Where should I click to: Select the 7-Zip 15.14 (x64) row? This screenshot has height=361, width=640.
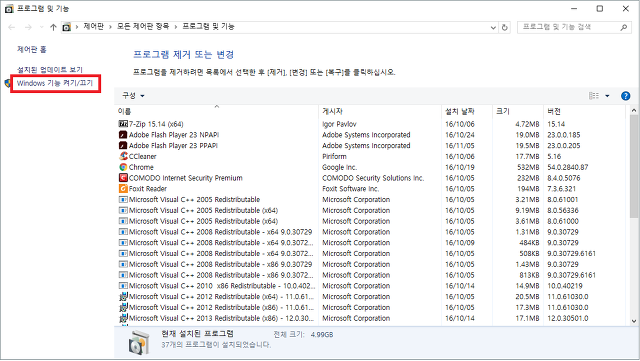click(369, 124)
